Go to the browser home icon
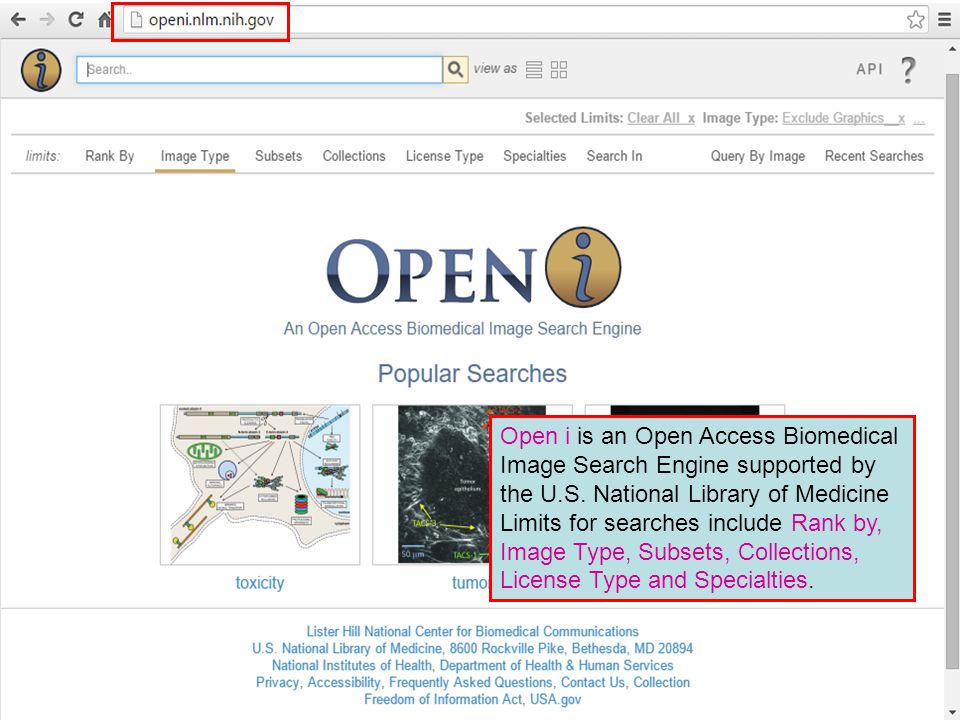Image resolution: width=960 pixels, height=720 pixels. (x=104, y=20)
